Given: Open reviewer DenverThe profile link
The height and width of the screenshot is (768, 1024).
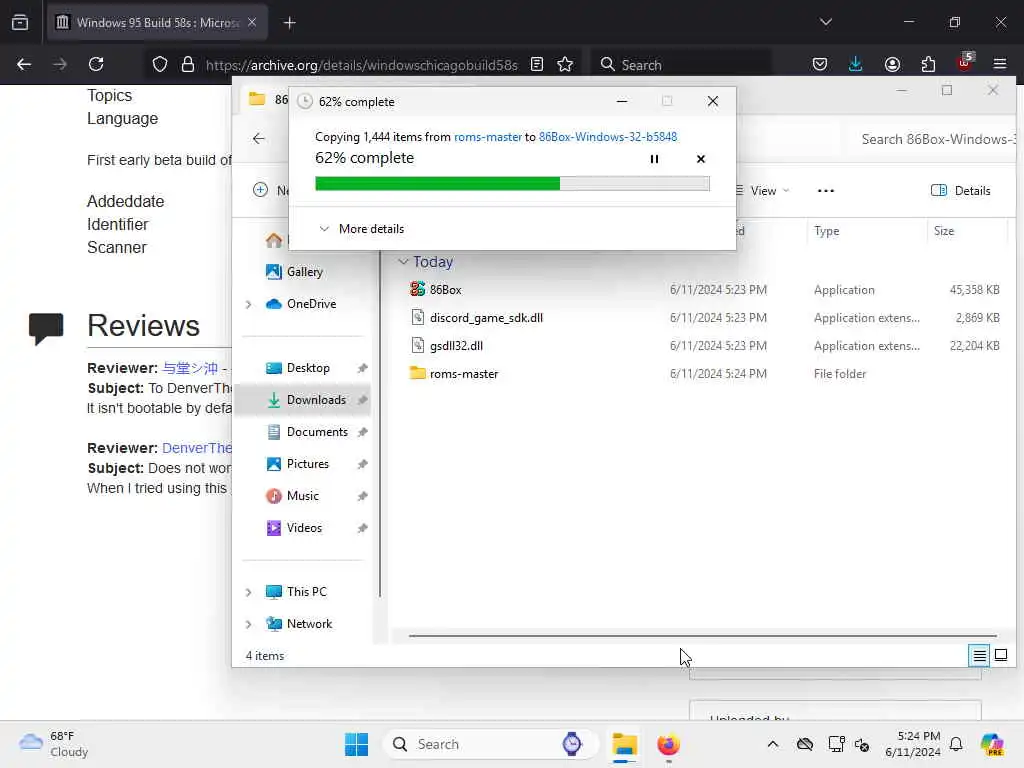Looking at the screenshot, I should [197, 448].
